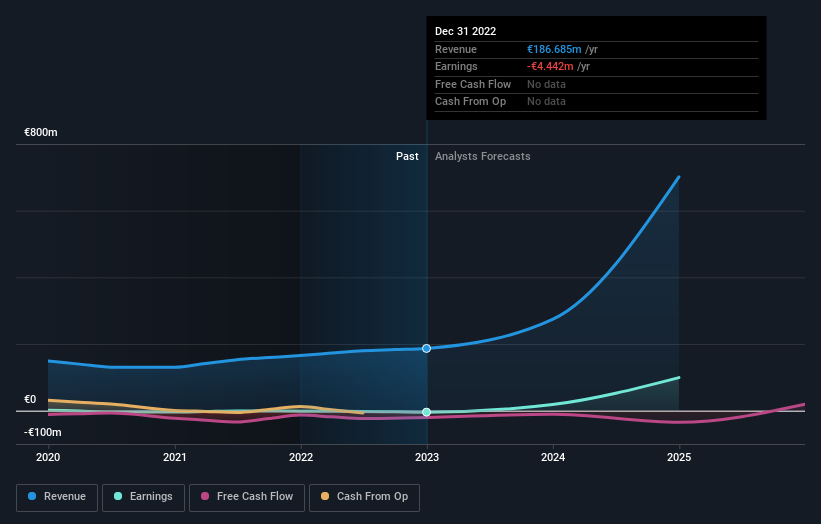This screenshot has width=821, height=524.
Task: Click the 2024 x-axis label
Action: coord(553,457)
